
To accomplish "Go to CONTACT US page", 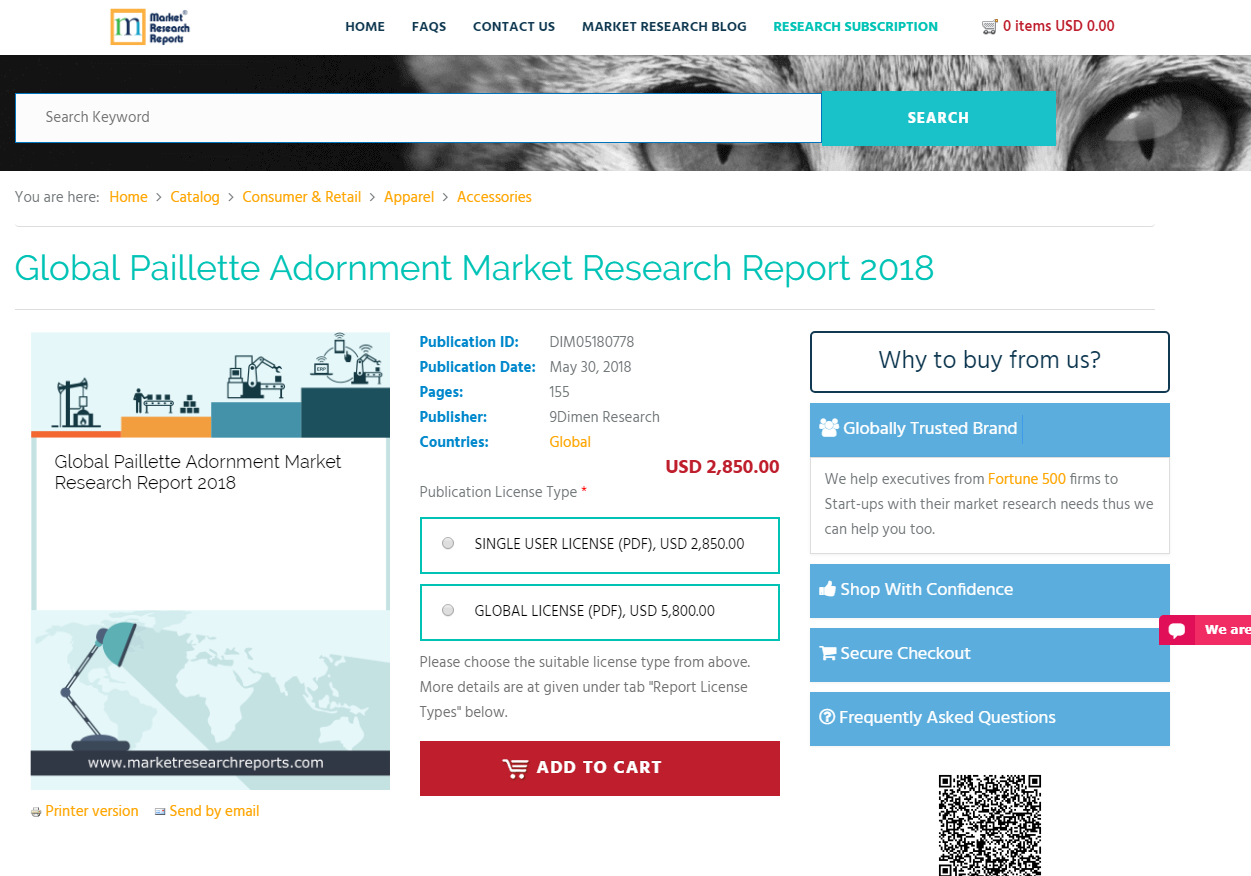I will pyautogui.click(x=514, y=27).
